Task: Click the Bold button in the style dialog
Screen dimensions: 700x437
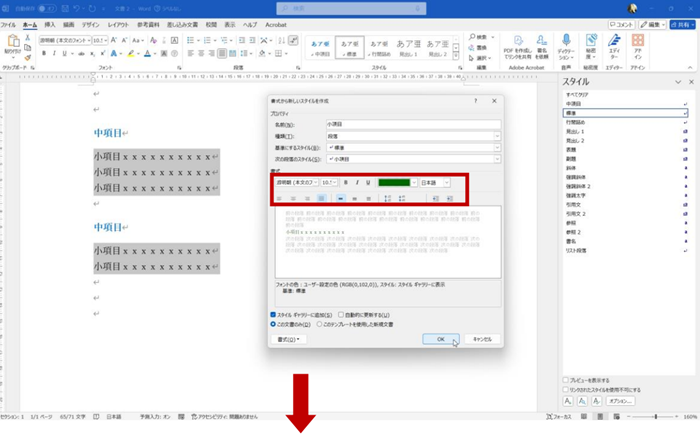Action: click(x=345, y=182)
